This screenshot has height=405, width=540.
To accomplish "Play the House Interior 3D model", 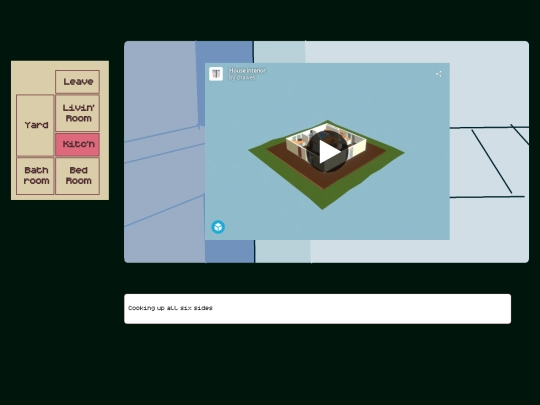I will (x=328, y=152).
